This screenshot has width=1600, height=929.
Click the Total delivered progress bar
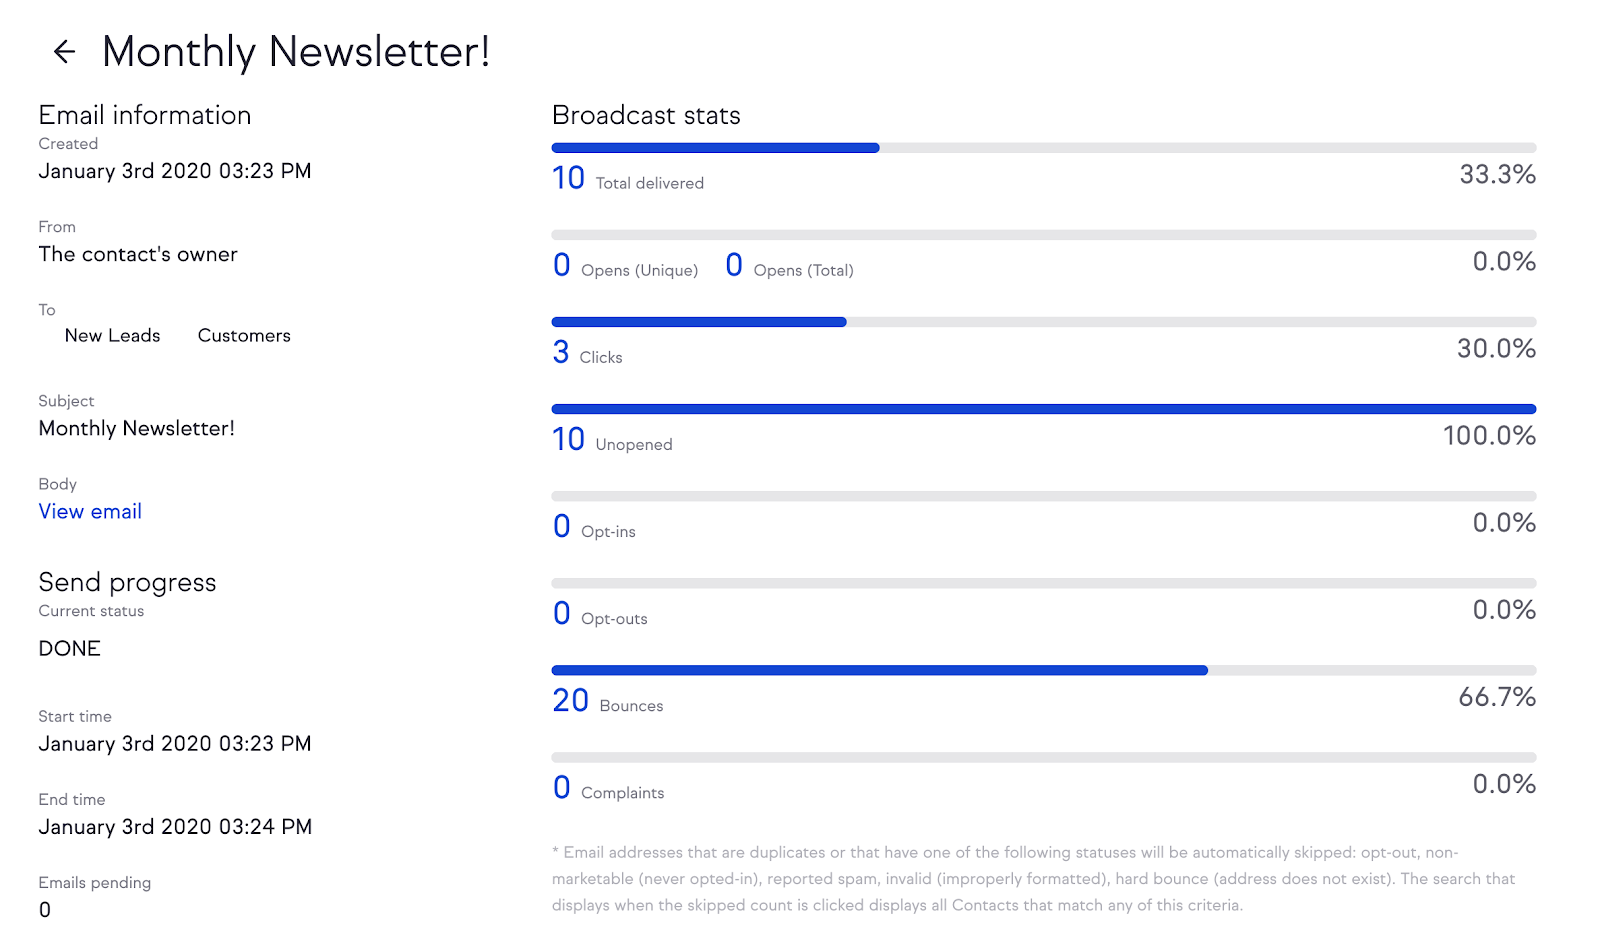pyautogui.click(x=1043, y=148)
